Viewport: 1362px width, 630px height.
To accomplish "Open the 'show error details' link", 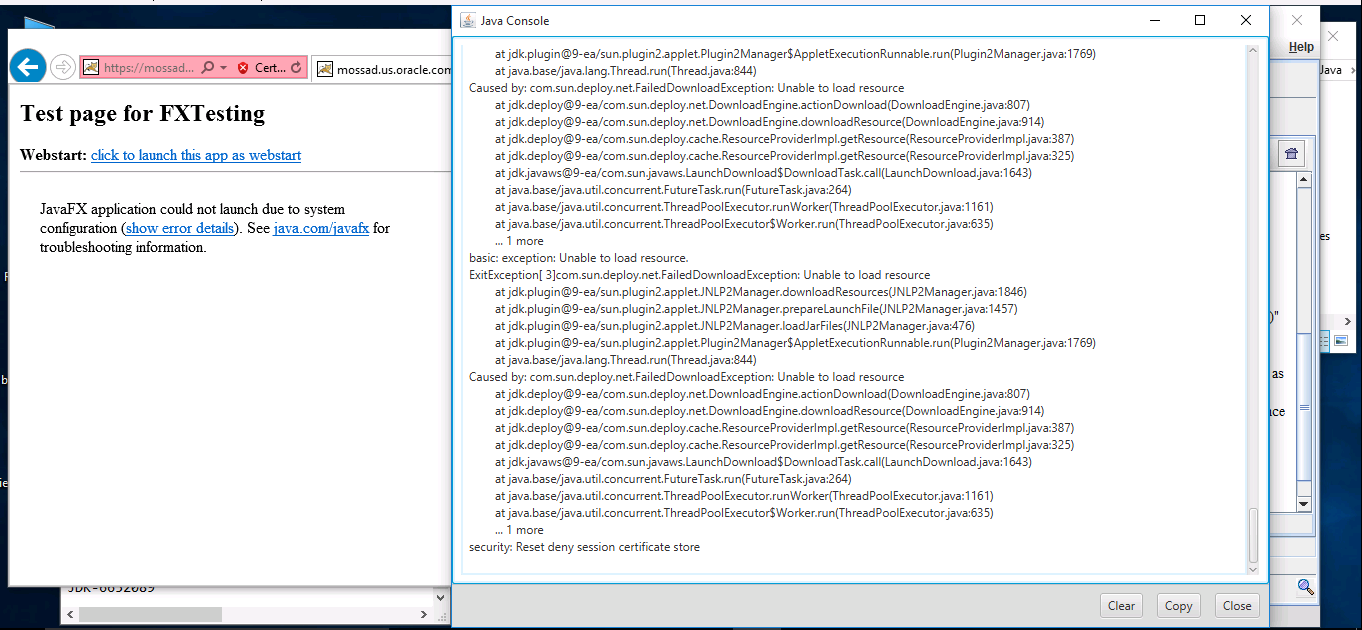I will click(x=181, y=228).
